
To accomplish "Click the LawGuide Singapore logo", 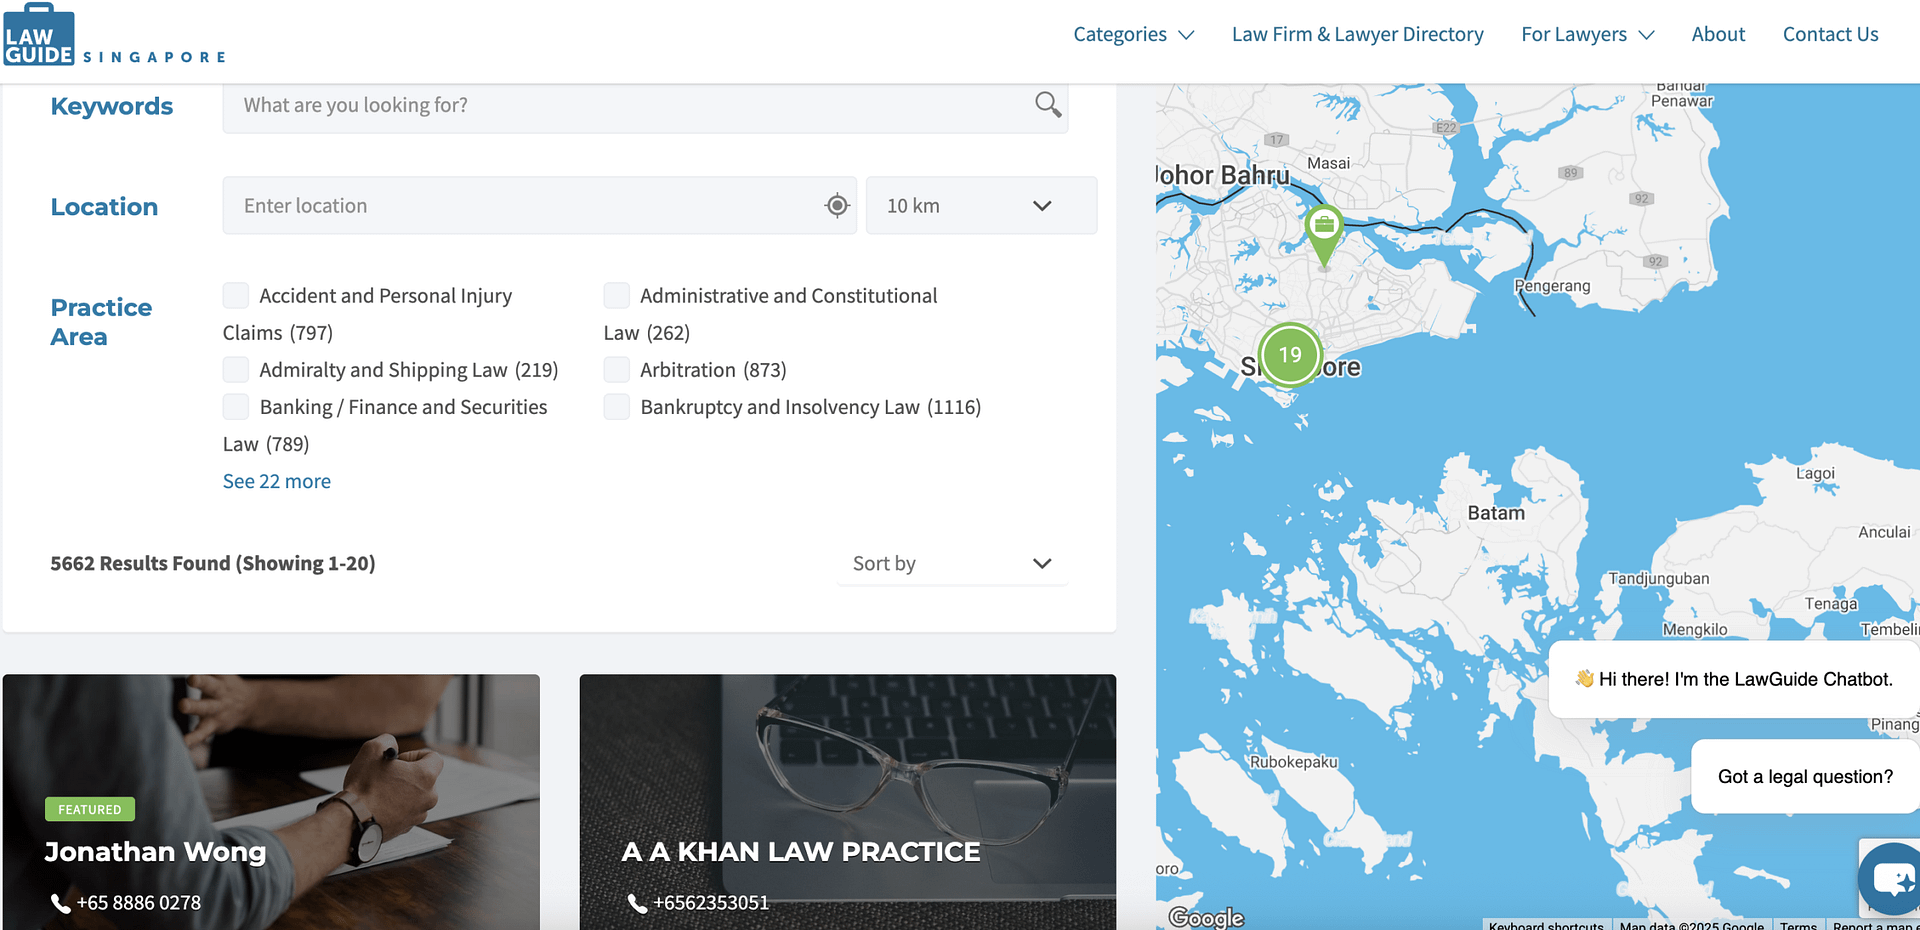I will (x=114, y=36).
